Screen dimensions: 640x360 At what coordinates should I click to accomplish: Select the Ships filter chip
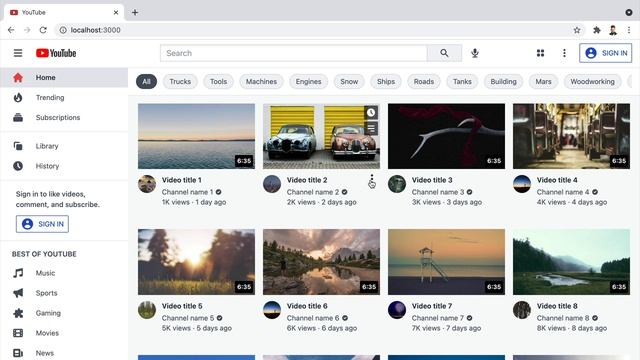[x=386, y=82]
